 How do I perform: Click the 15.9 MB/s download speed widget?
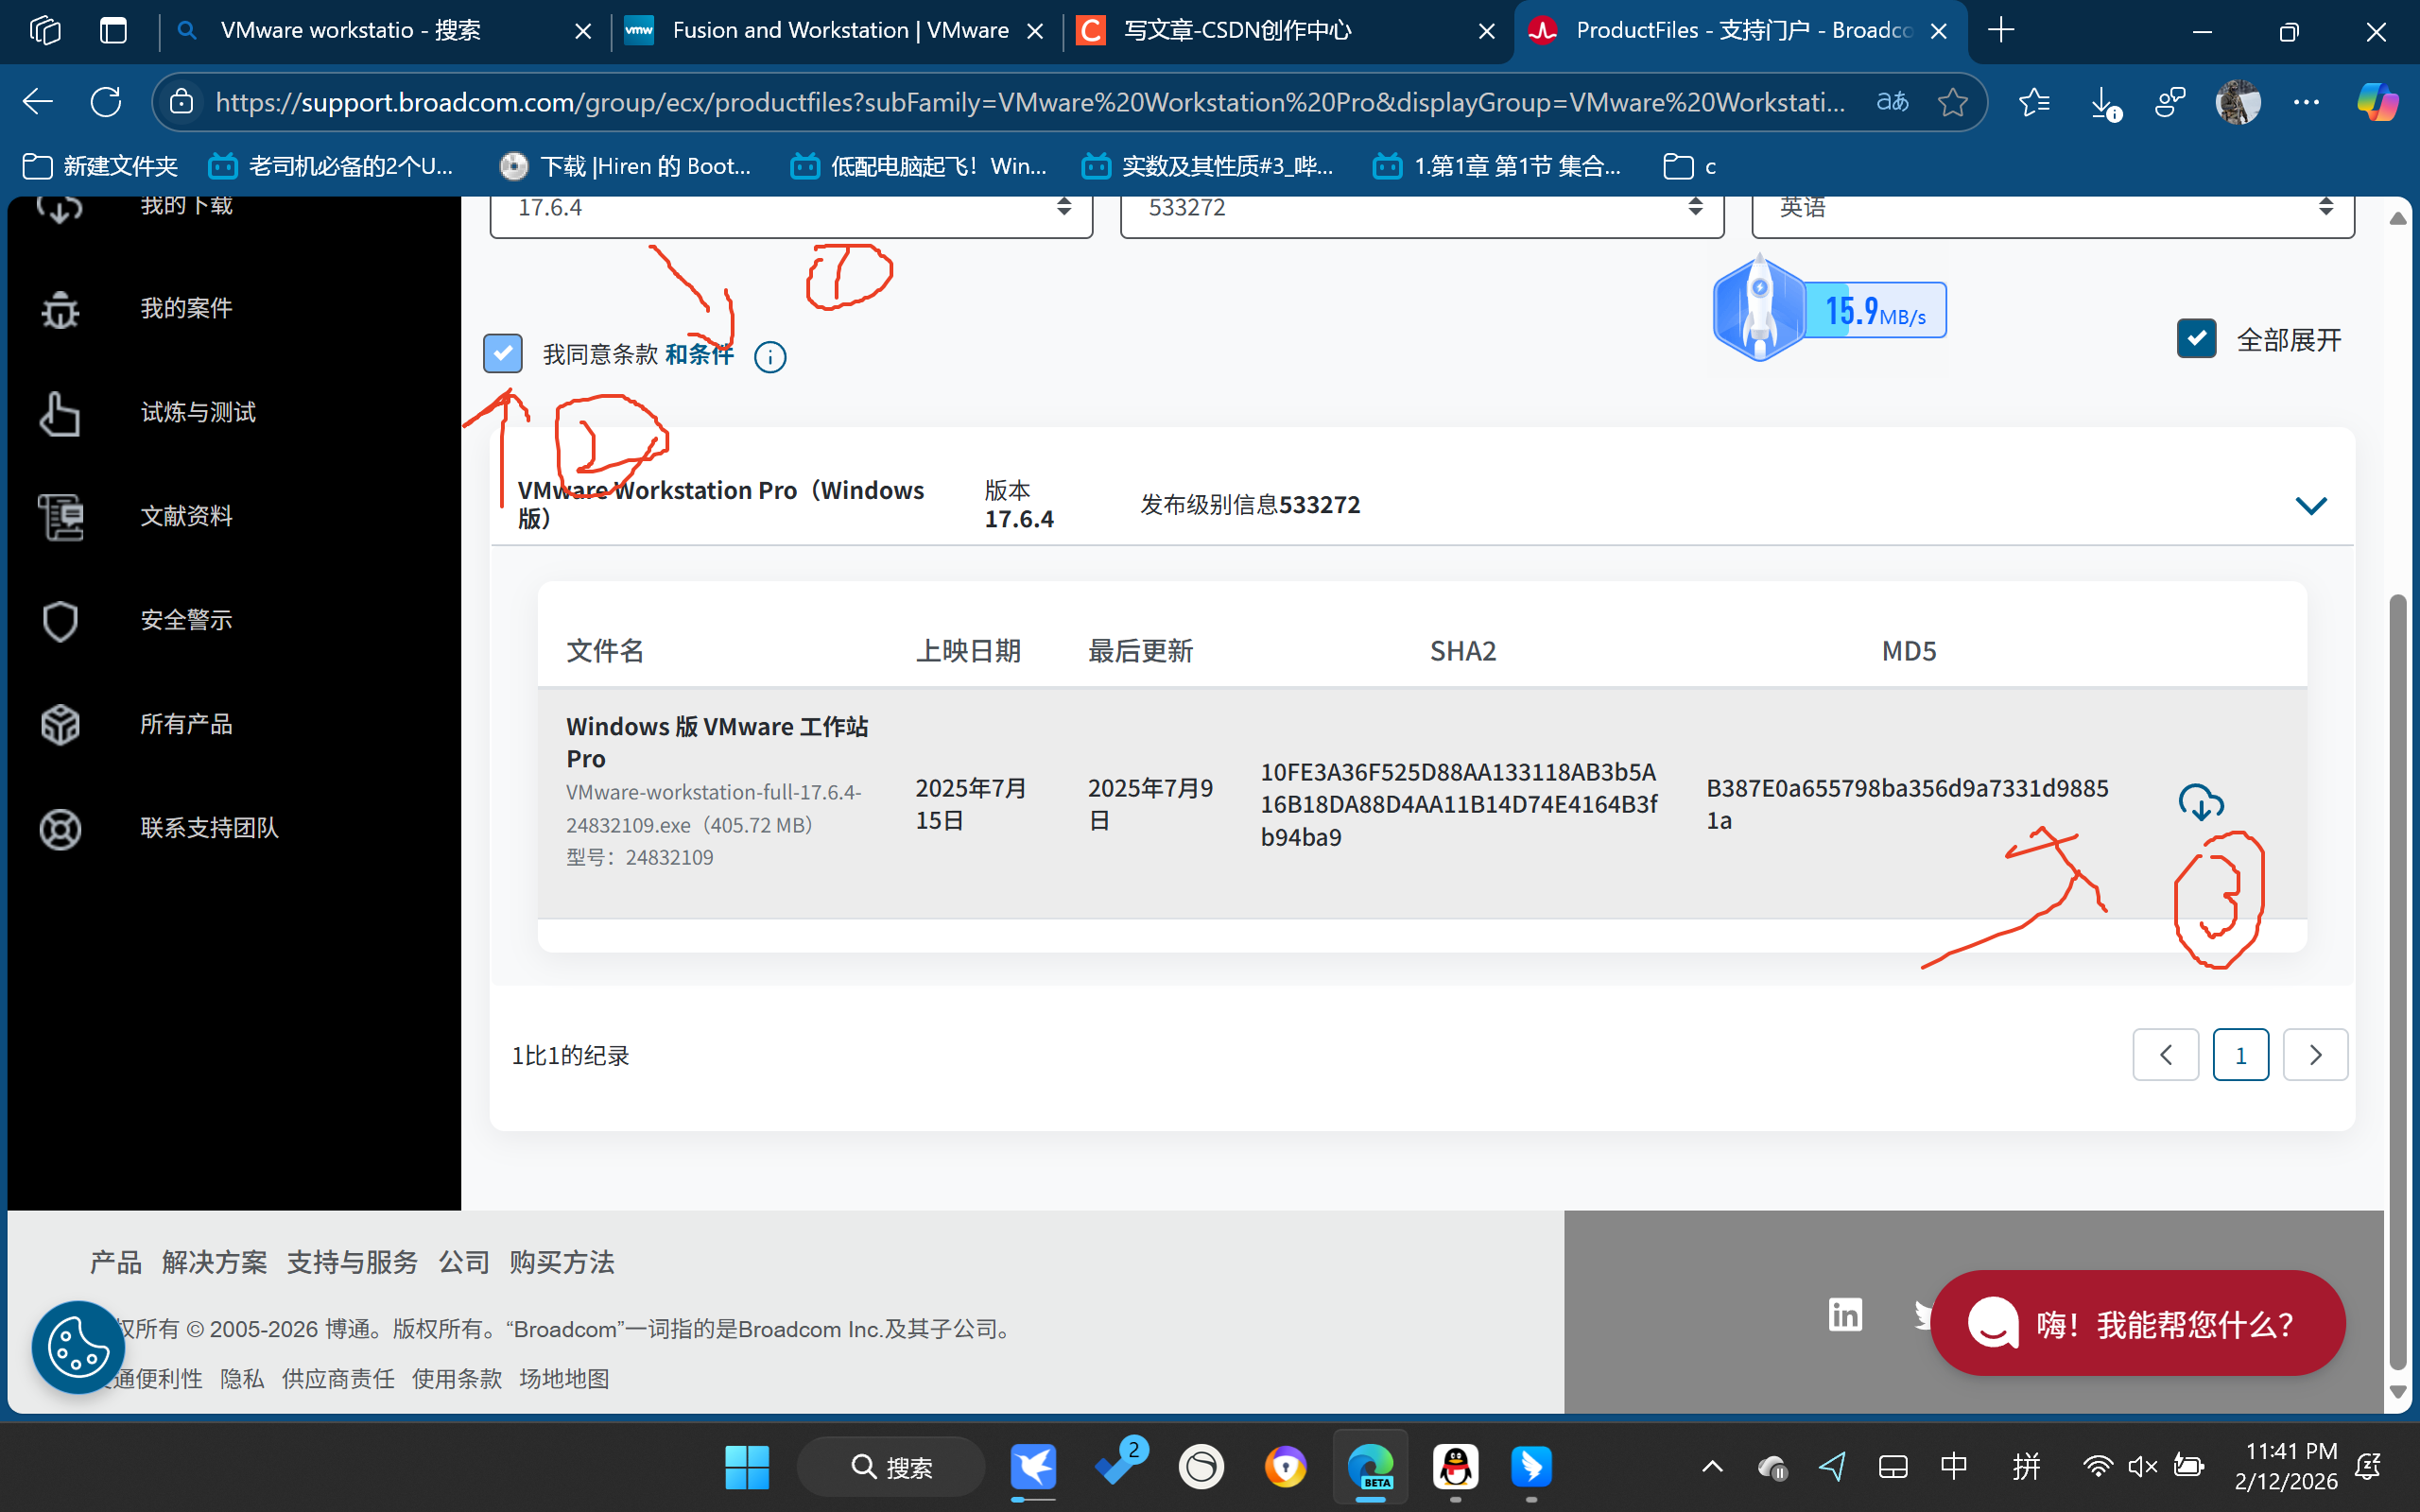pyautogui.click(x=1829, y=310)
